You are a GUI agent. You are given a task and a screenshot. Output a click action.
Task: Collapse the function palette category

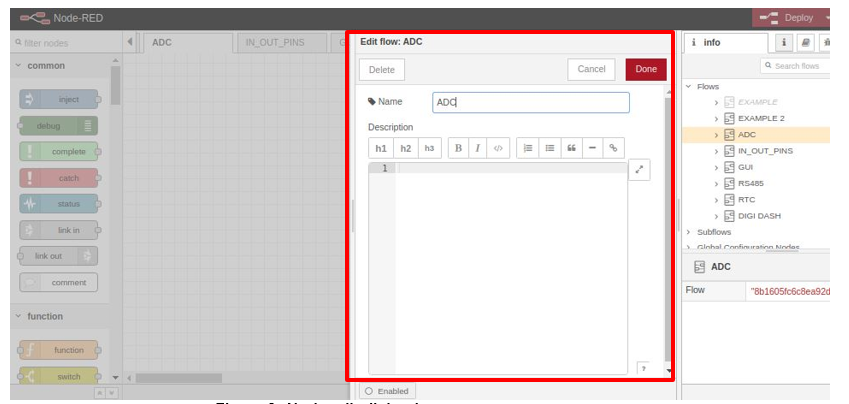(18, 317)
